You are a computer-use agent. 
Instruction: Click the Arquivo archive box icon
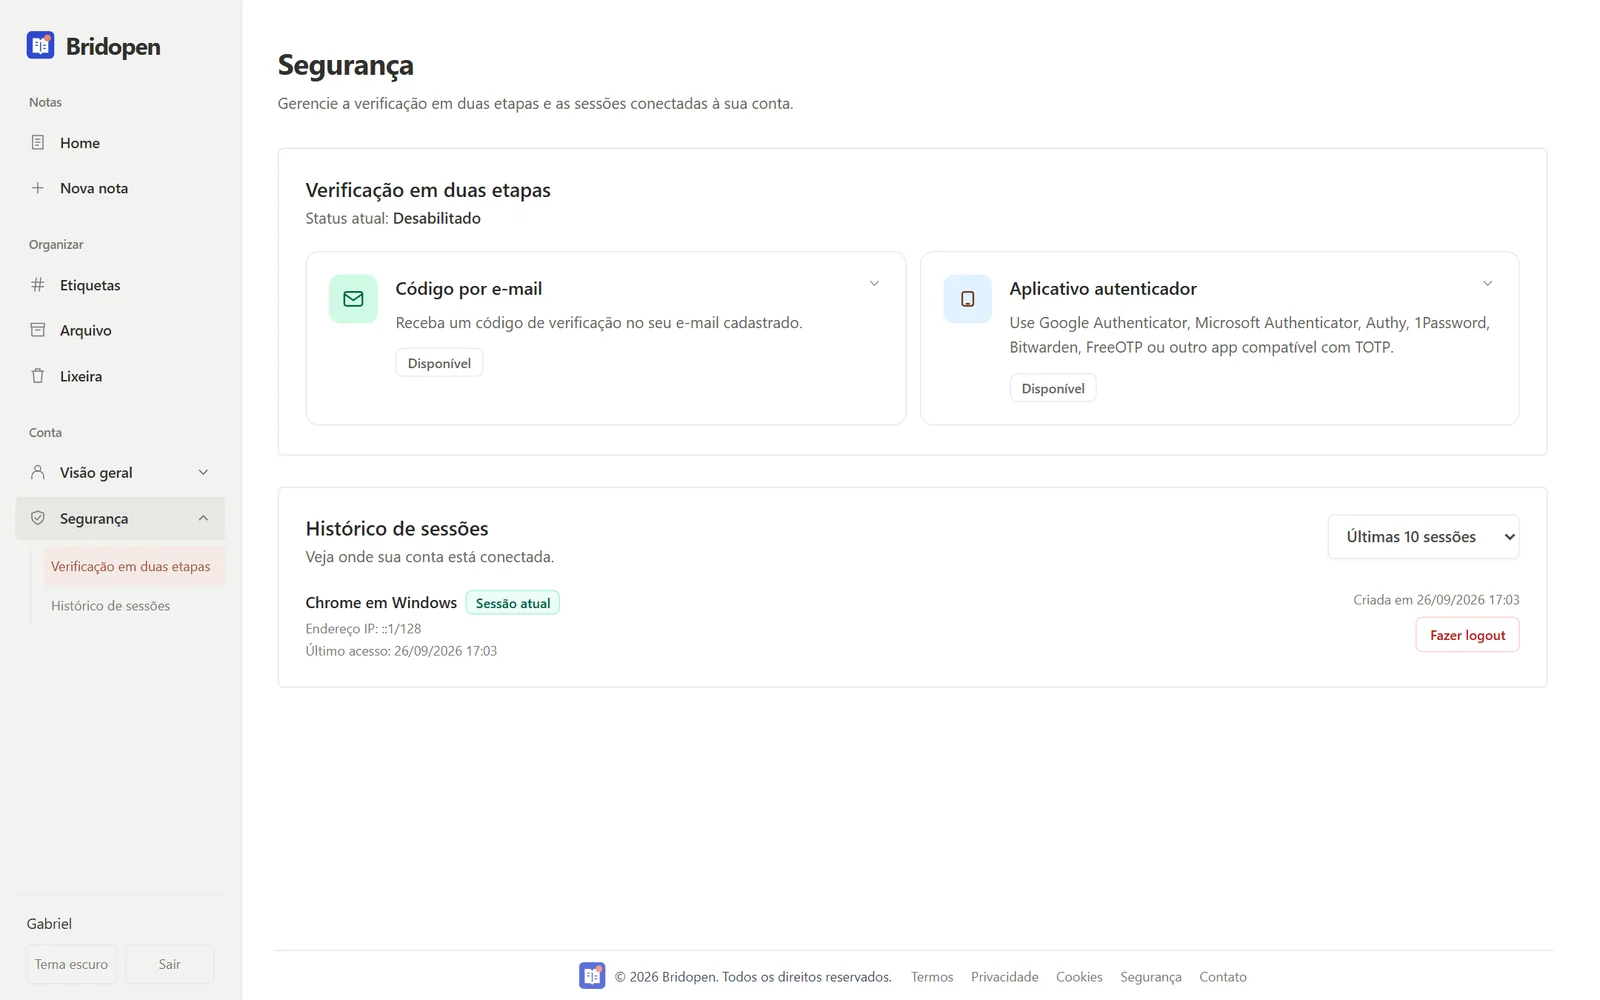(x=38, y=330)
